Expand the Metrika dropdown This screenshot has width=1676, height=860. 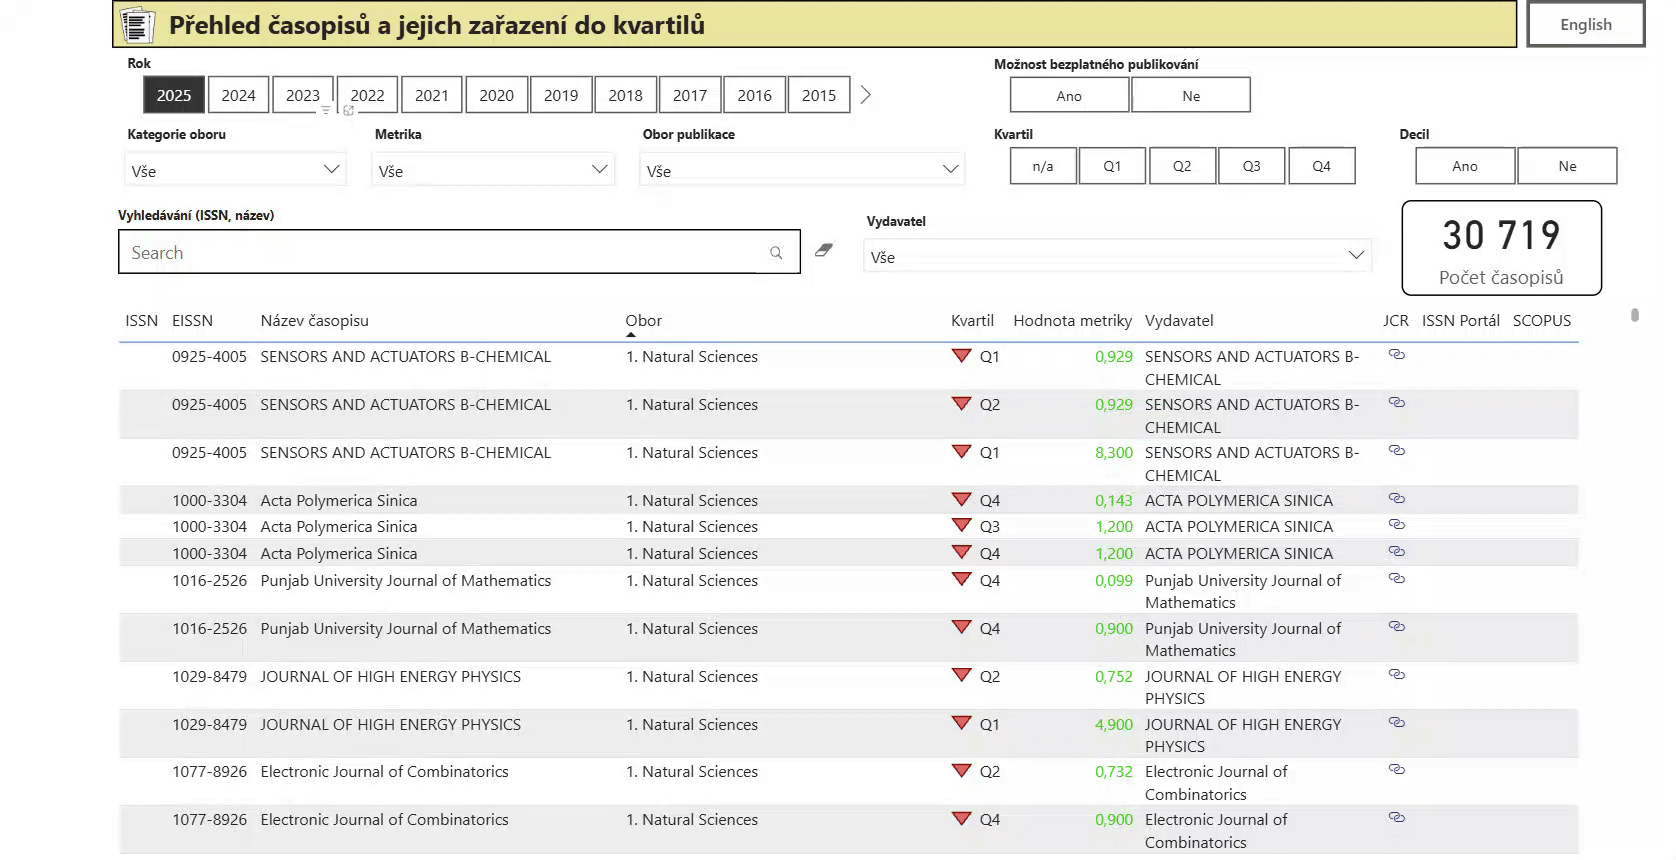pos(493,170)
